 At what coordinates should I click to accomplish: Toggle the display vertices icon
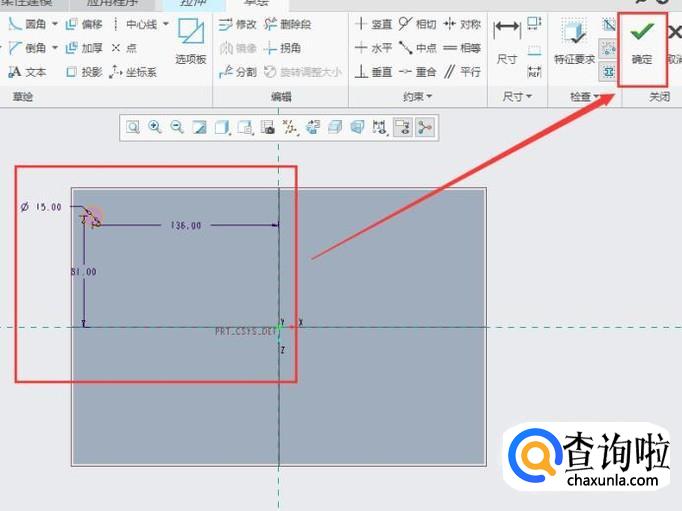tap(425, 127)
